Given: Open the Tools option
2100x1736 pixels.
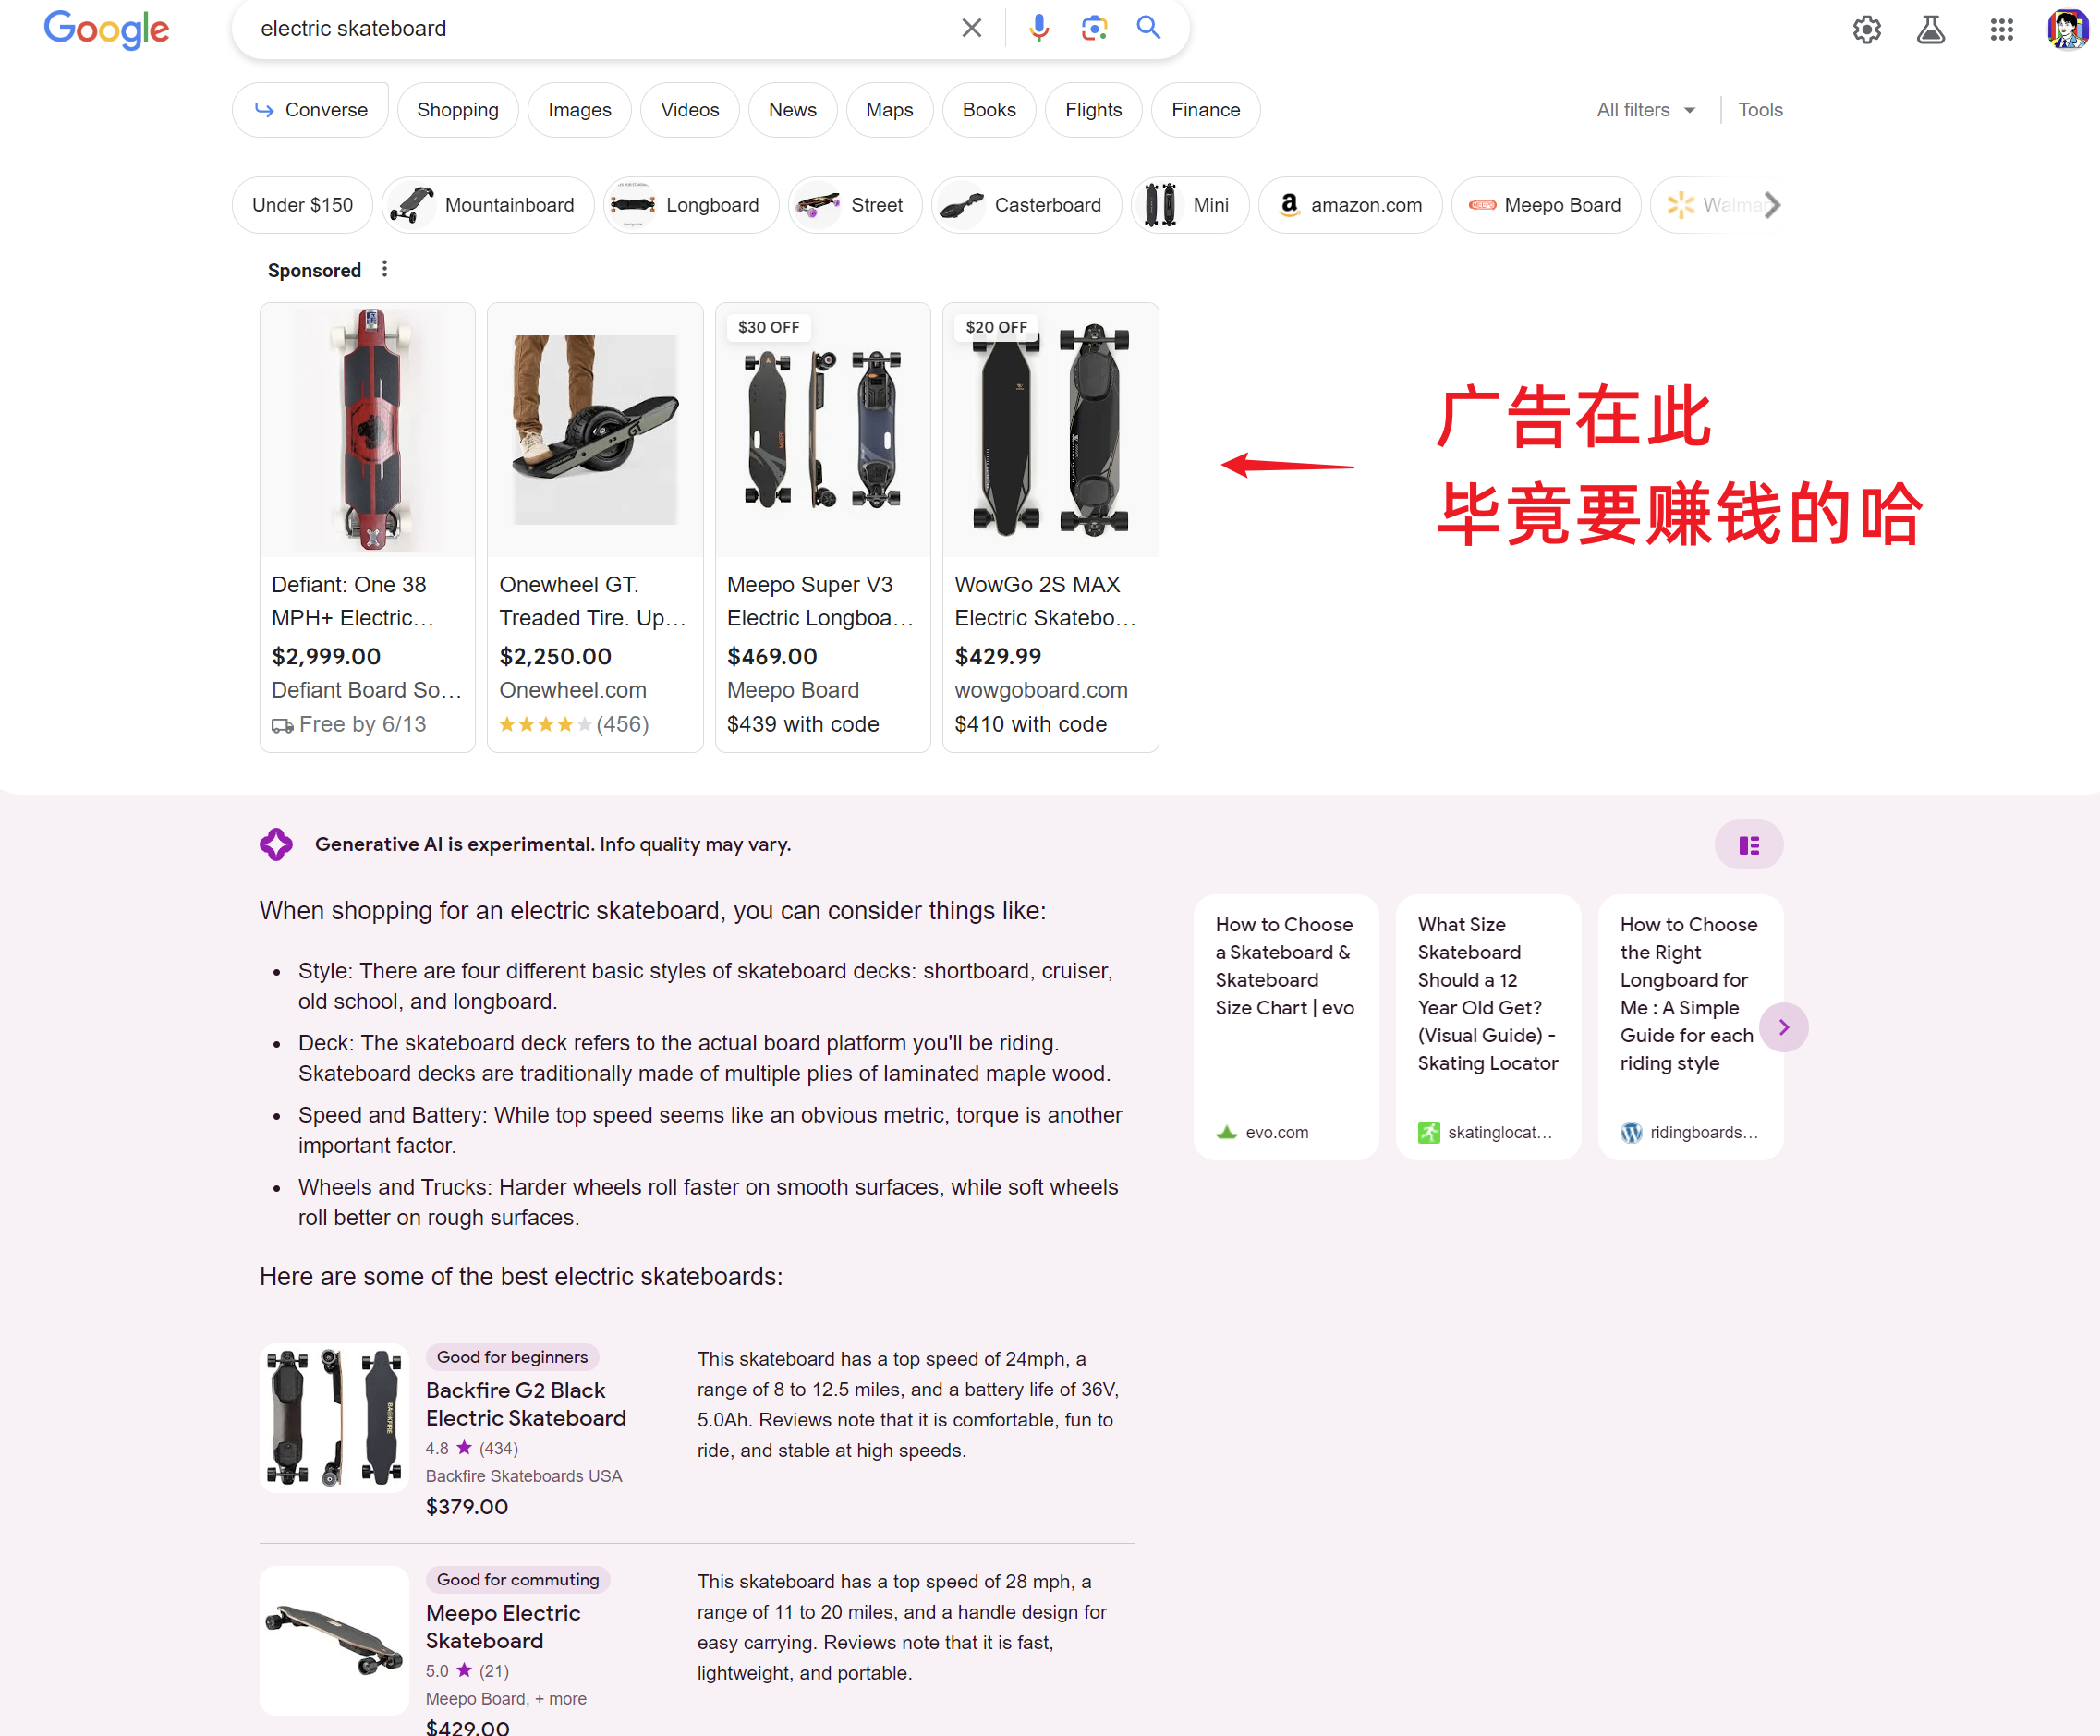Looking at the screenshot, I should [1760, 109].
